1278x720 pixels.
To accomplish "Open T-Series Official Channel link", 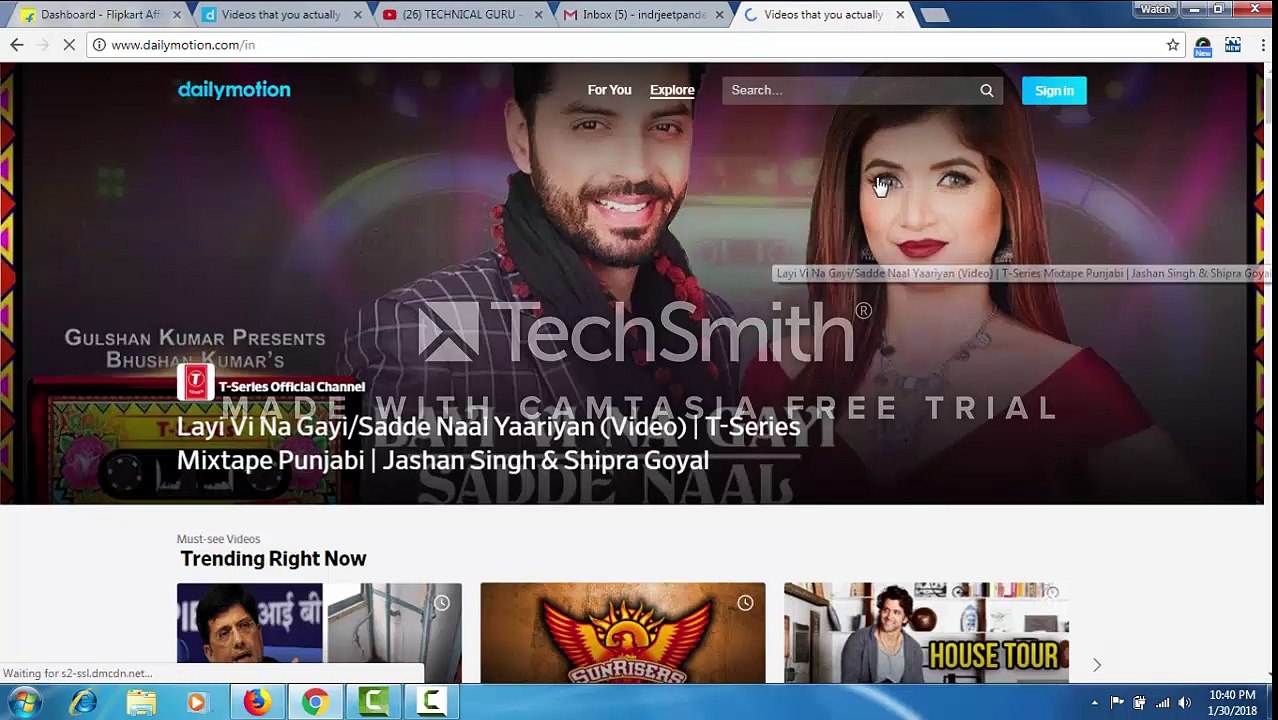I will (x=292, y=386).
